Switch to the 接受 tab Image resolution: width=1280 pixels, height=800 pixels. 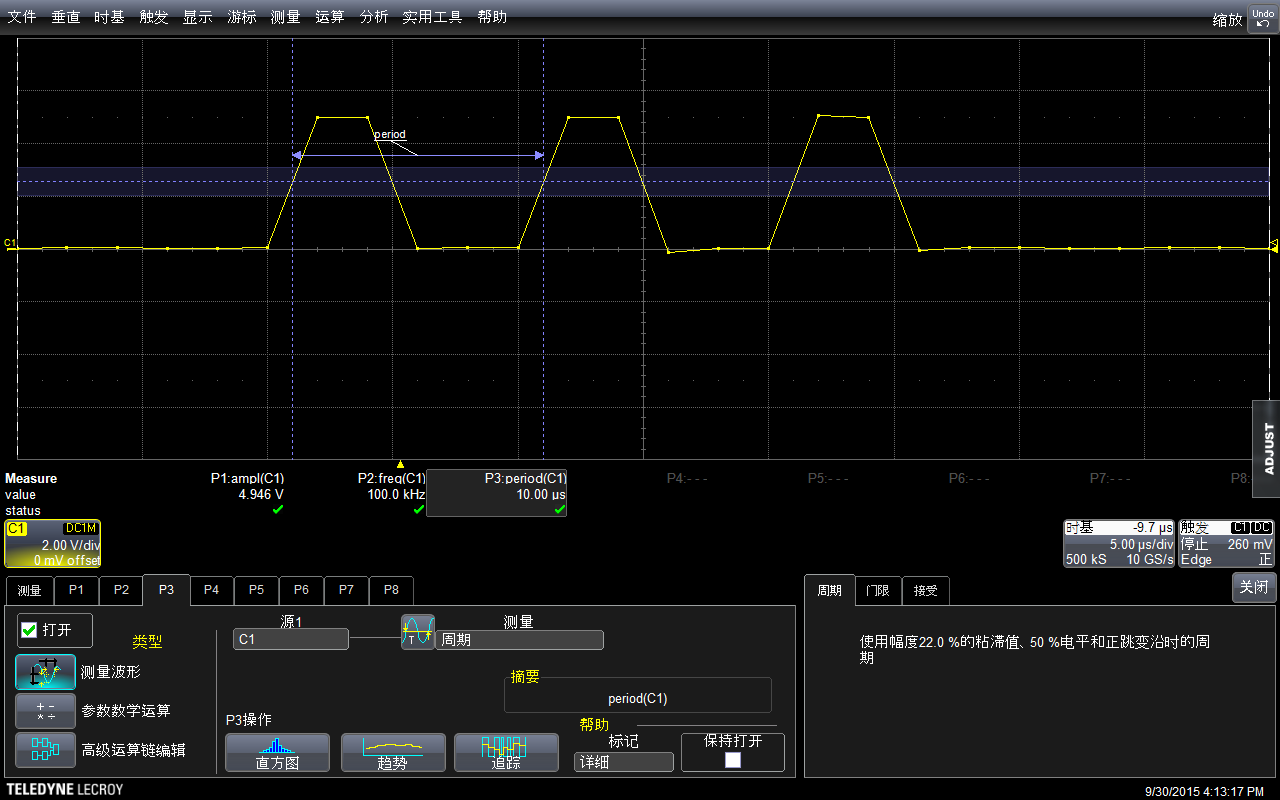pyautogui.click(x=926, y=590)
